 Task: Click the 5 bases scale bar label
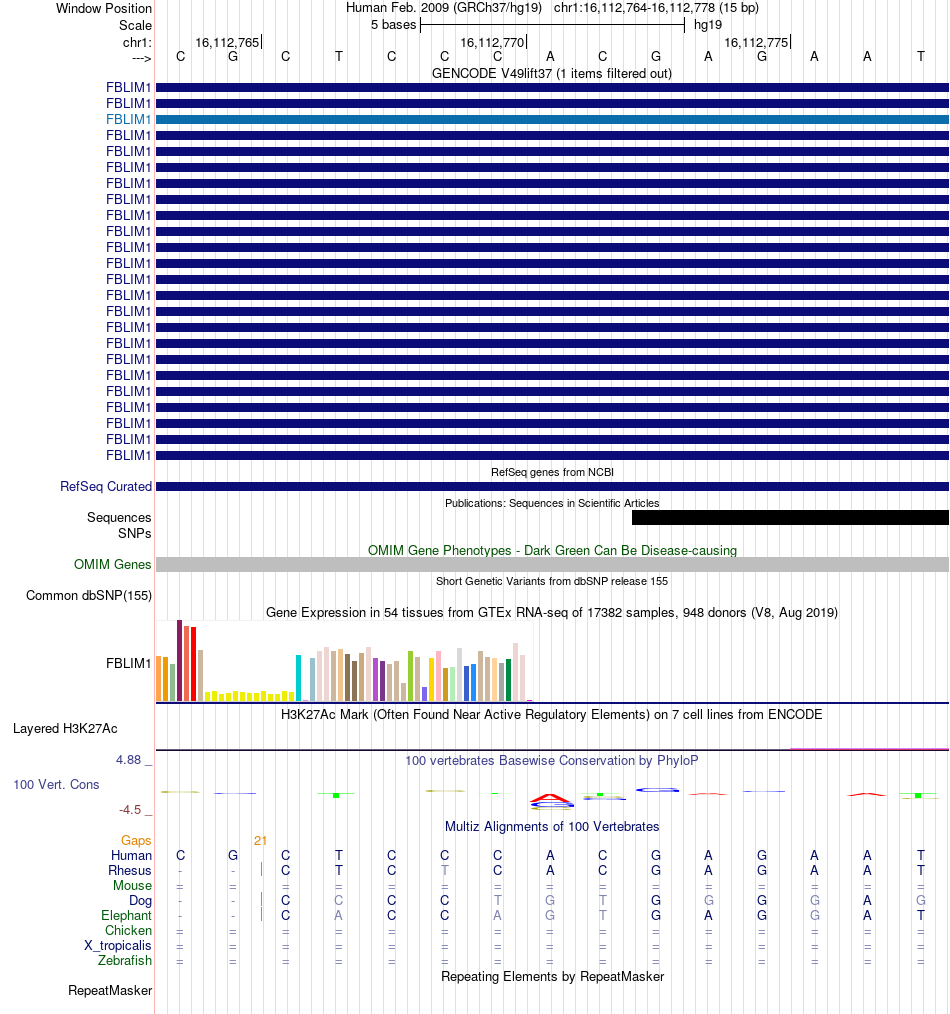coord(393,25)
